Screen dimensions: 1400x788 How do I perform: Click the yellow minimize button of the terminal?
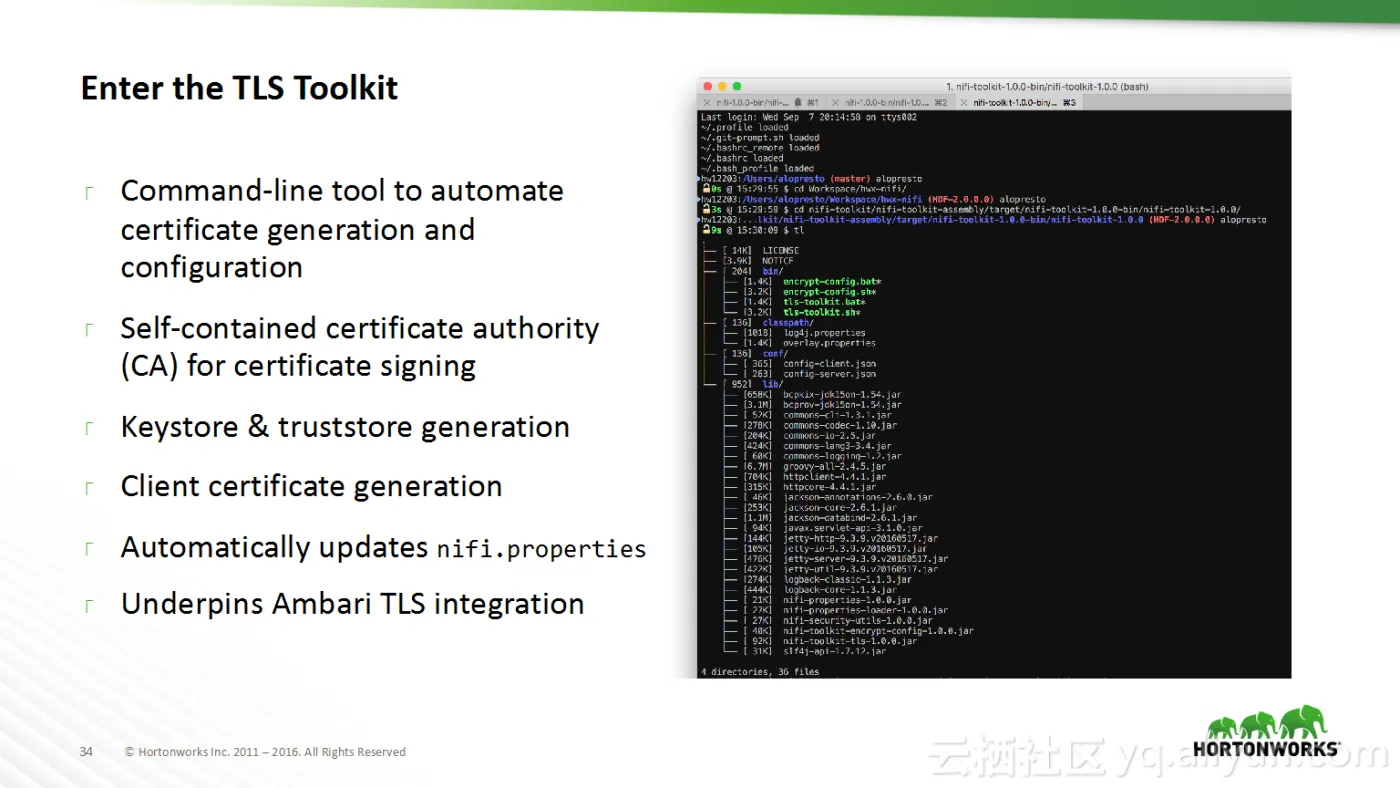[x=723, y=87]
